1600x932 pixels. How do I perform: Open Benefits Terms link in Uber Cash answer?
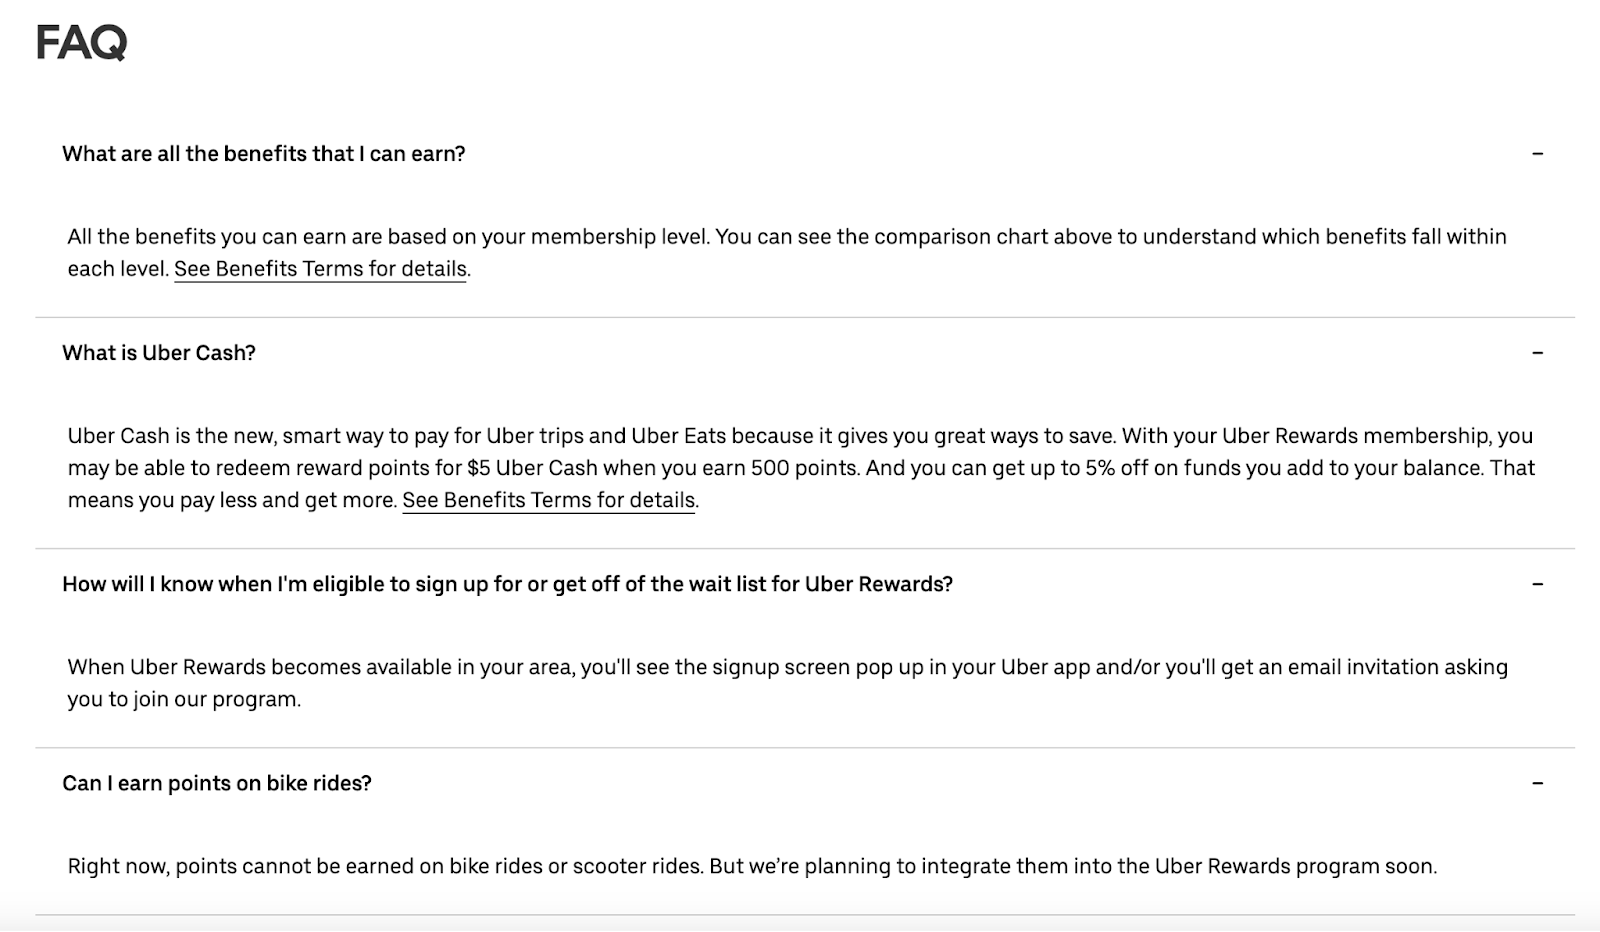(x=548, y=500)
